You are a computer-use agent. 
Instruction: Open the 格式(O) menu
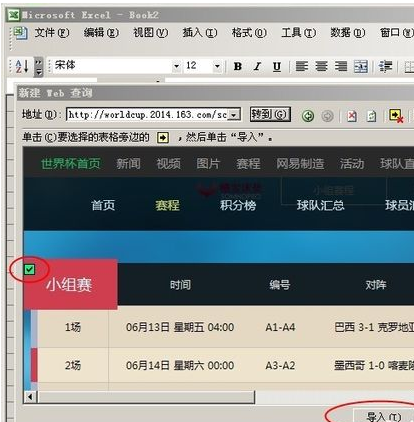[x=249, y=33]
